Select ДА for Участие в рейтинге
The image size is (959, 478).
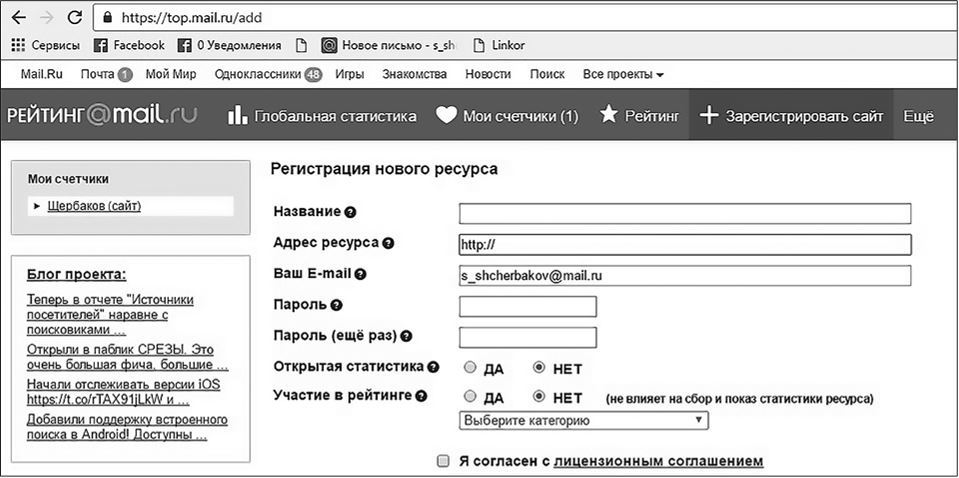tap(468, 397)
